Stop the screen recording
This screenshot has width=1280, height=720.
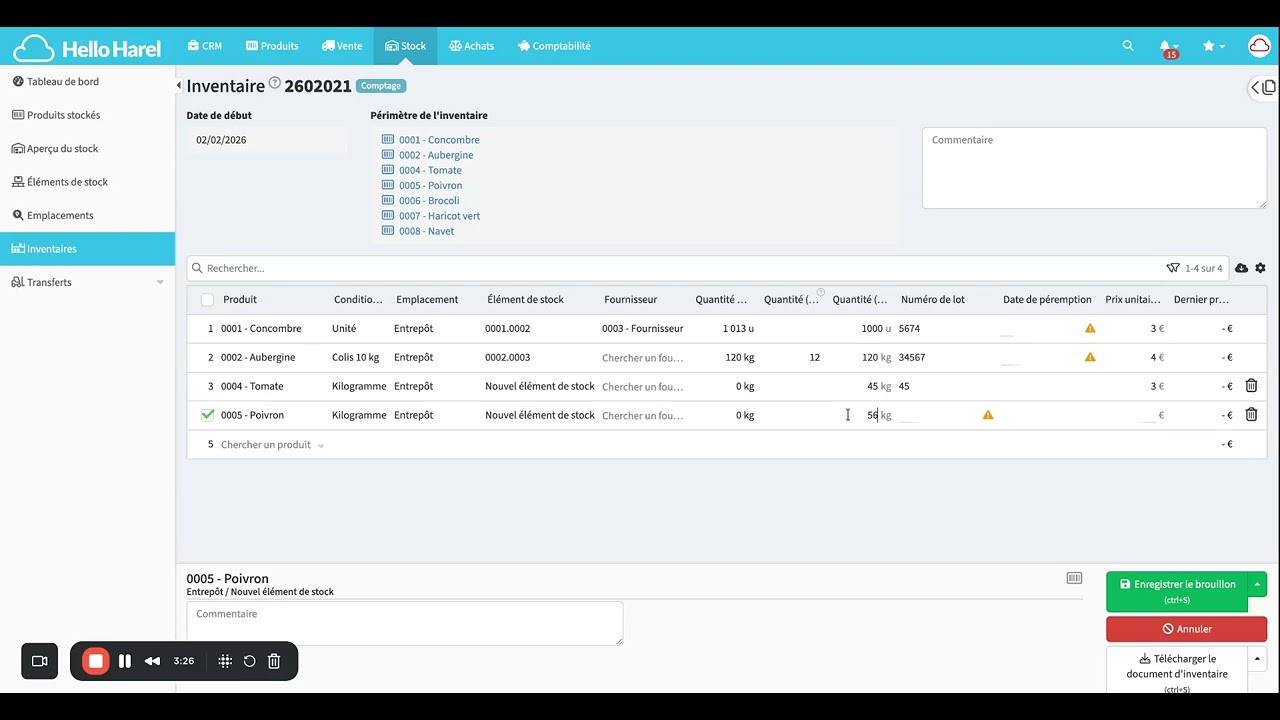[x=95, y=661]
